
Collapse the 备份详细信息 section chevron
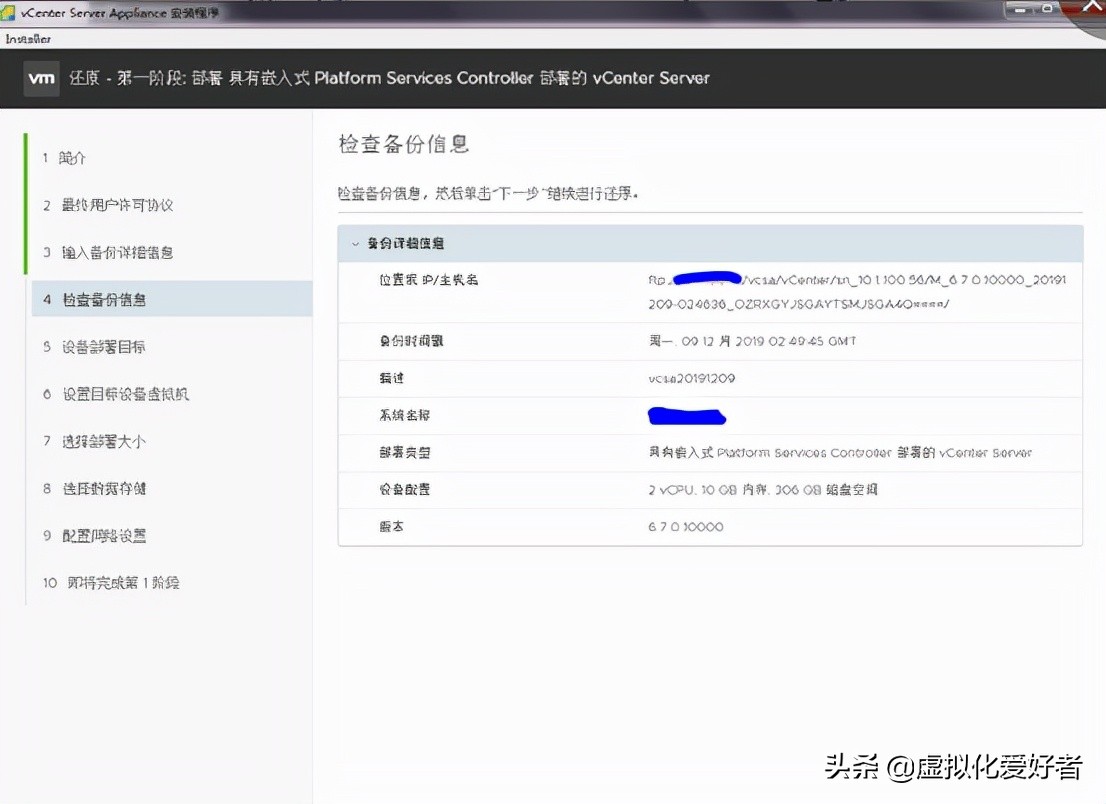click(355, 243)
